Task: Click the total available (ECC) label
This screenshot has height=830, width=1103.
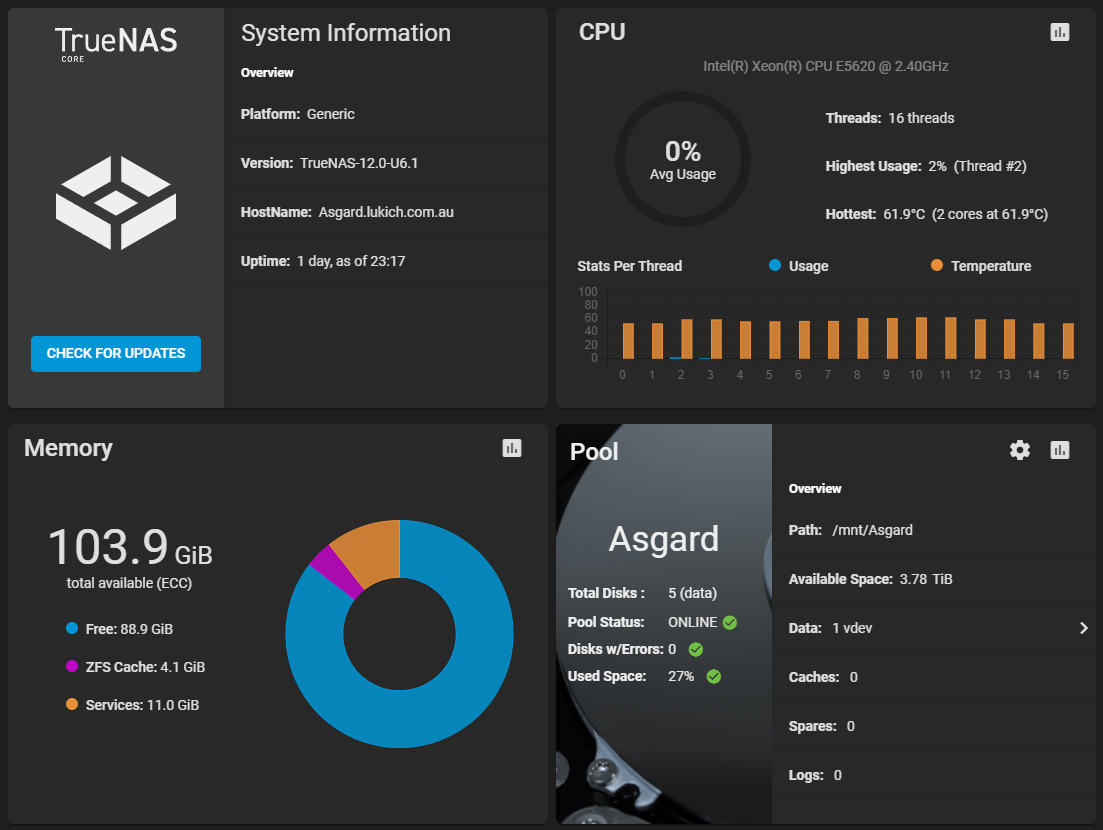Action: 129,583
